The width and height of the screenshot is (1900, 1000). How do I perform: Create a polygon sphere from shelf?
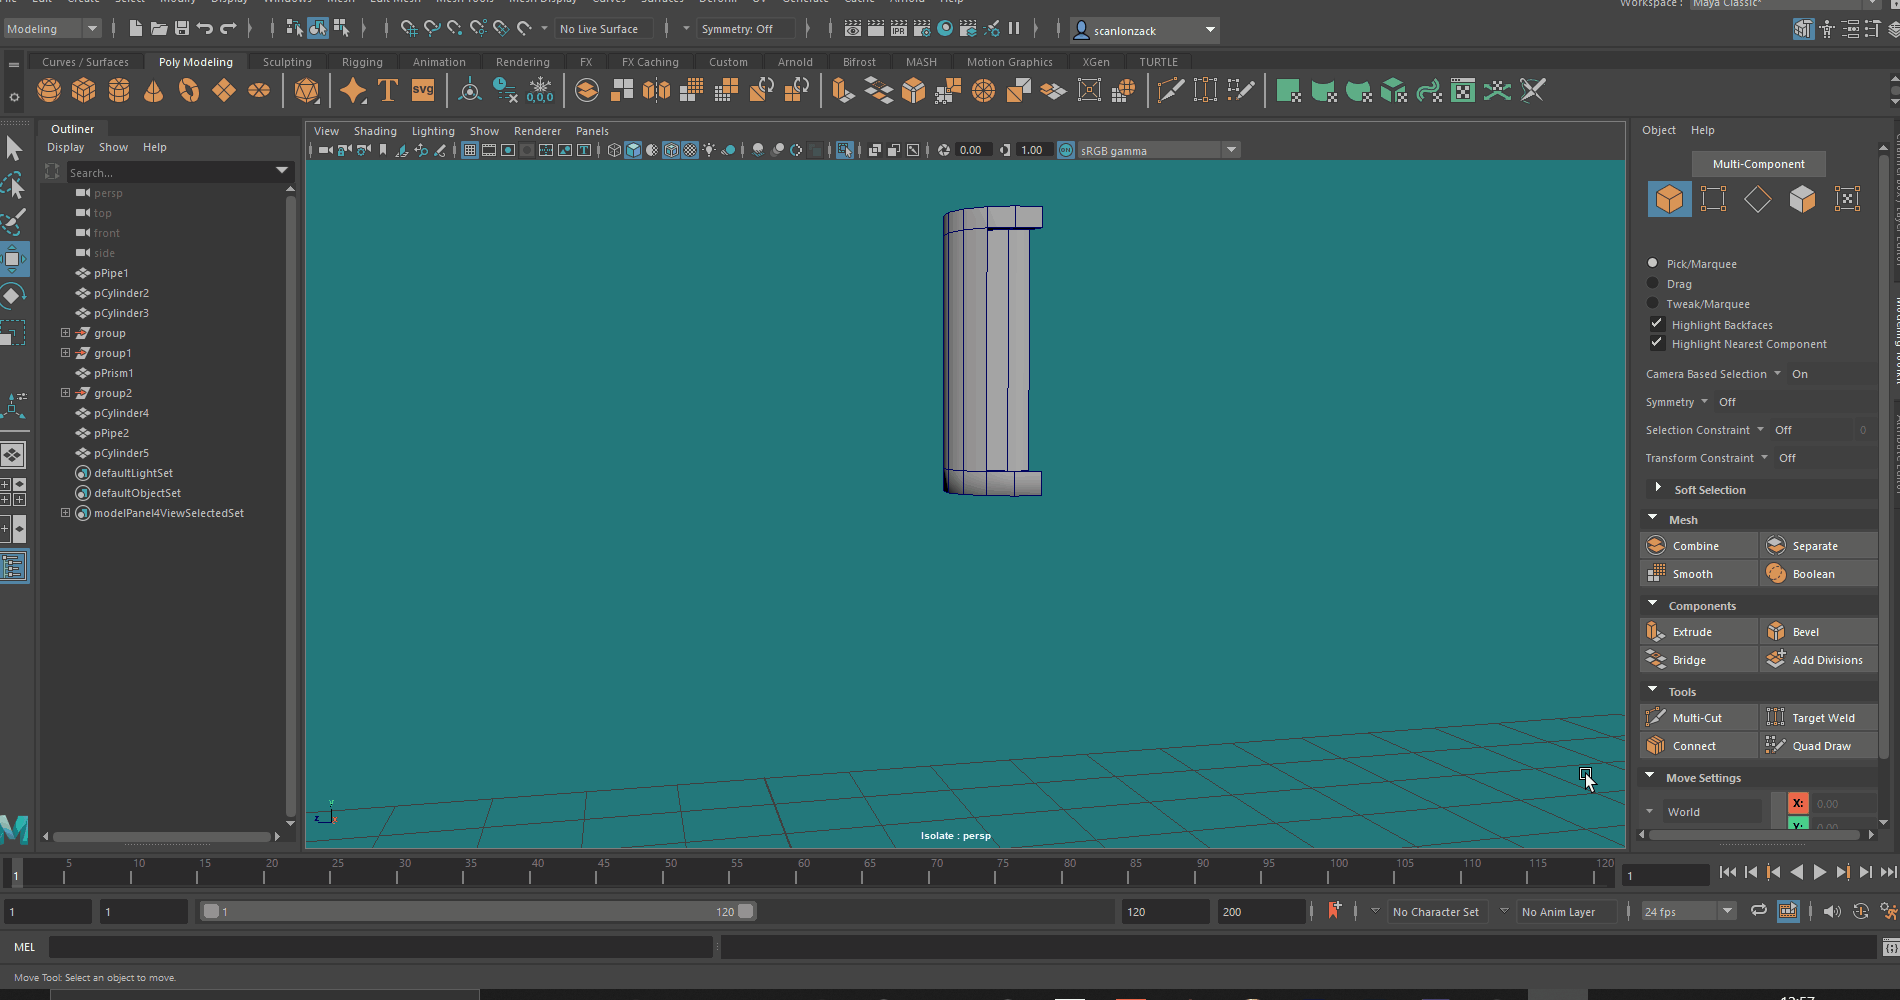(48, 91)
